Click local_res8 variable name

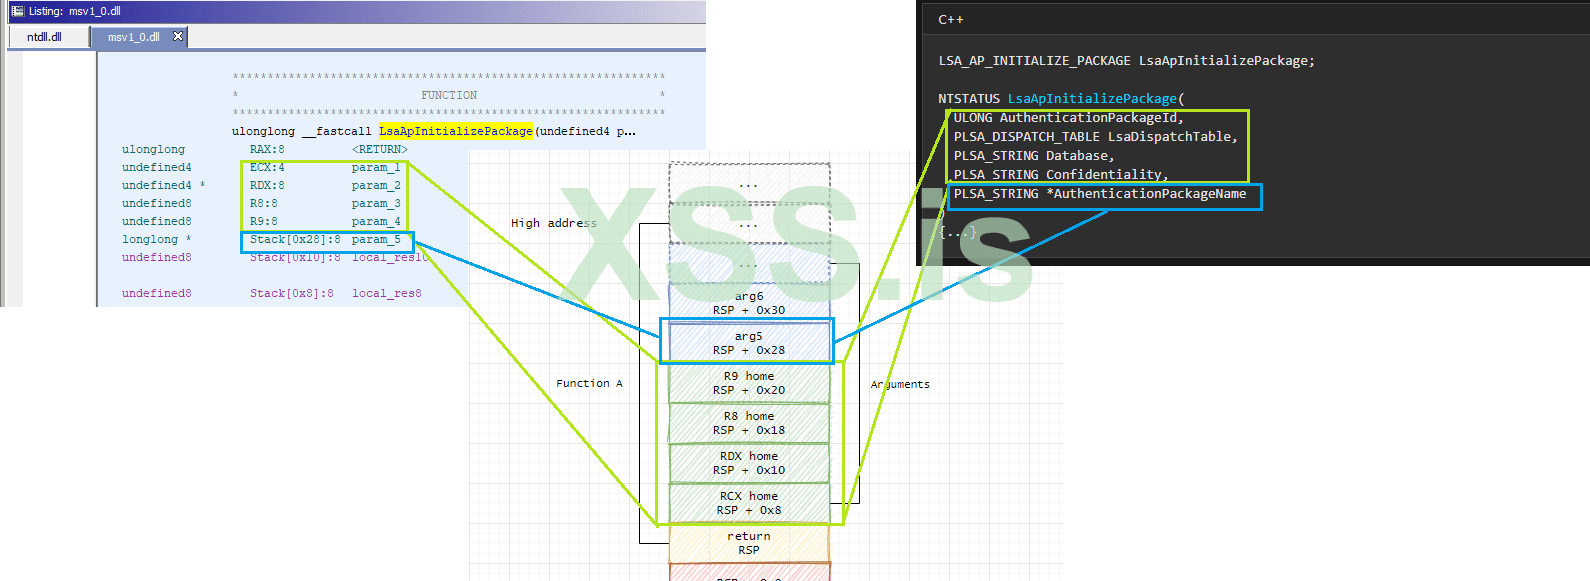click(x=387, y=293)
